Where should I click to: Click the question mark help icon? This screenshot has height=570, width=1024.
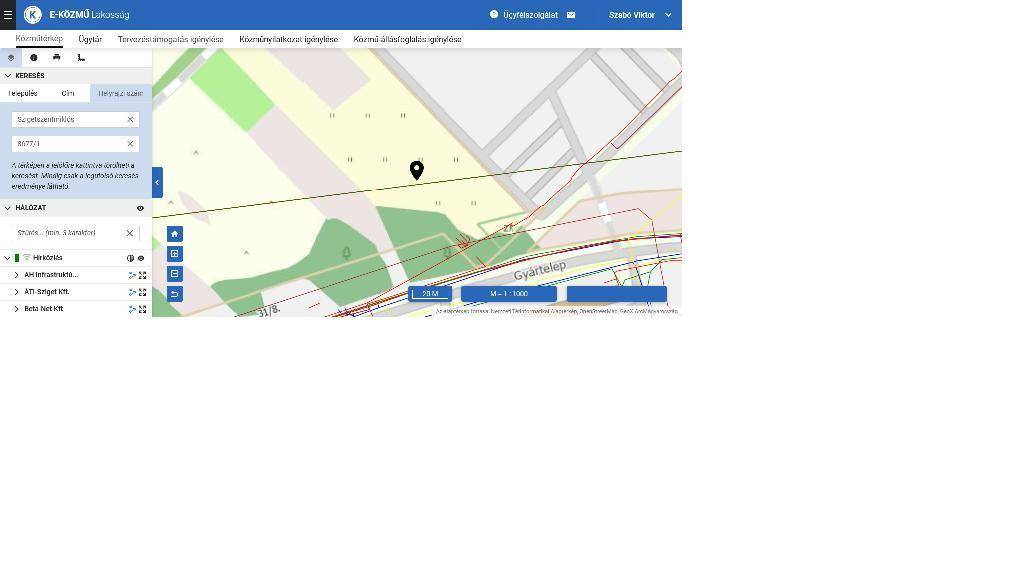(494, 14)
